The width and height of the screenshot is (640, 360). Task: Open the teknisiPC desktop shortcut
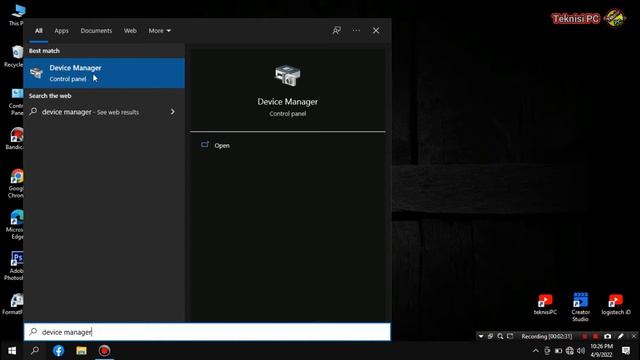tap(545, 304)
